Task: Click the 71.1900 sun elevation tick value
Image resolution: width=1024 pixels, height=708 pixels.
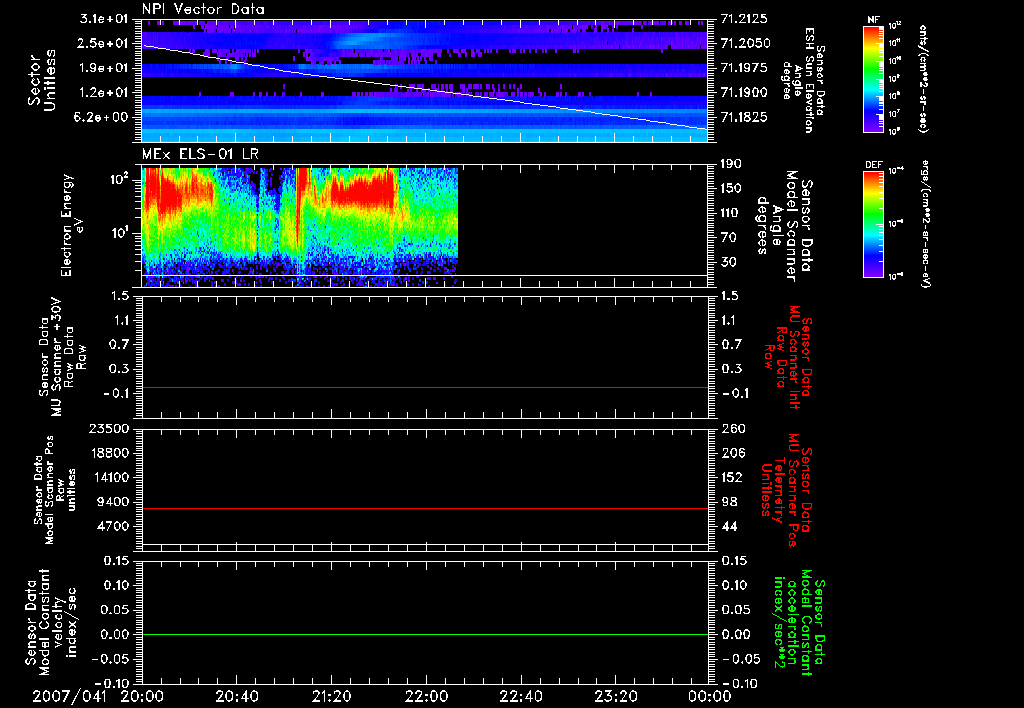Action: [744, 93]
